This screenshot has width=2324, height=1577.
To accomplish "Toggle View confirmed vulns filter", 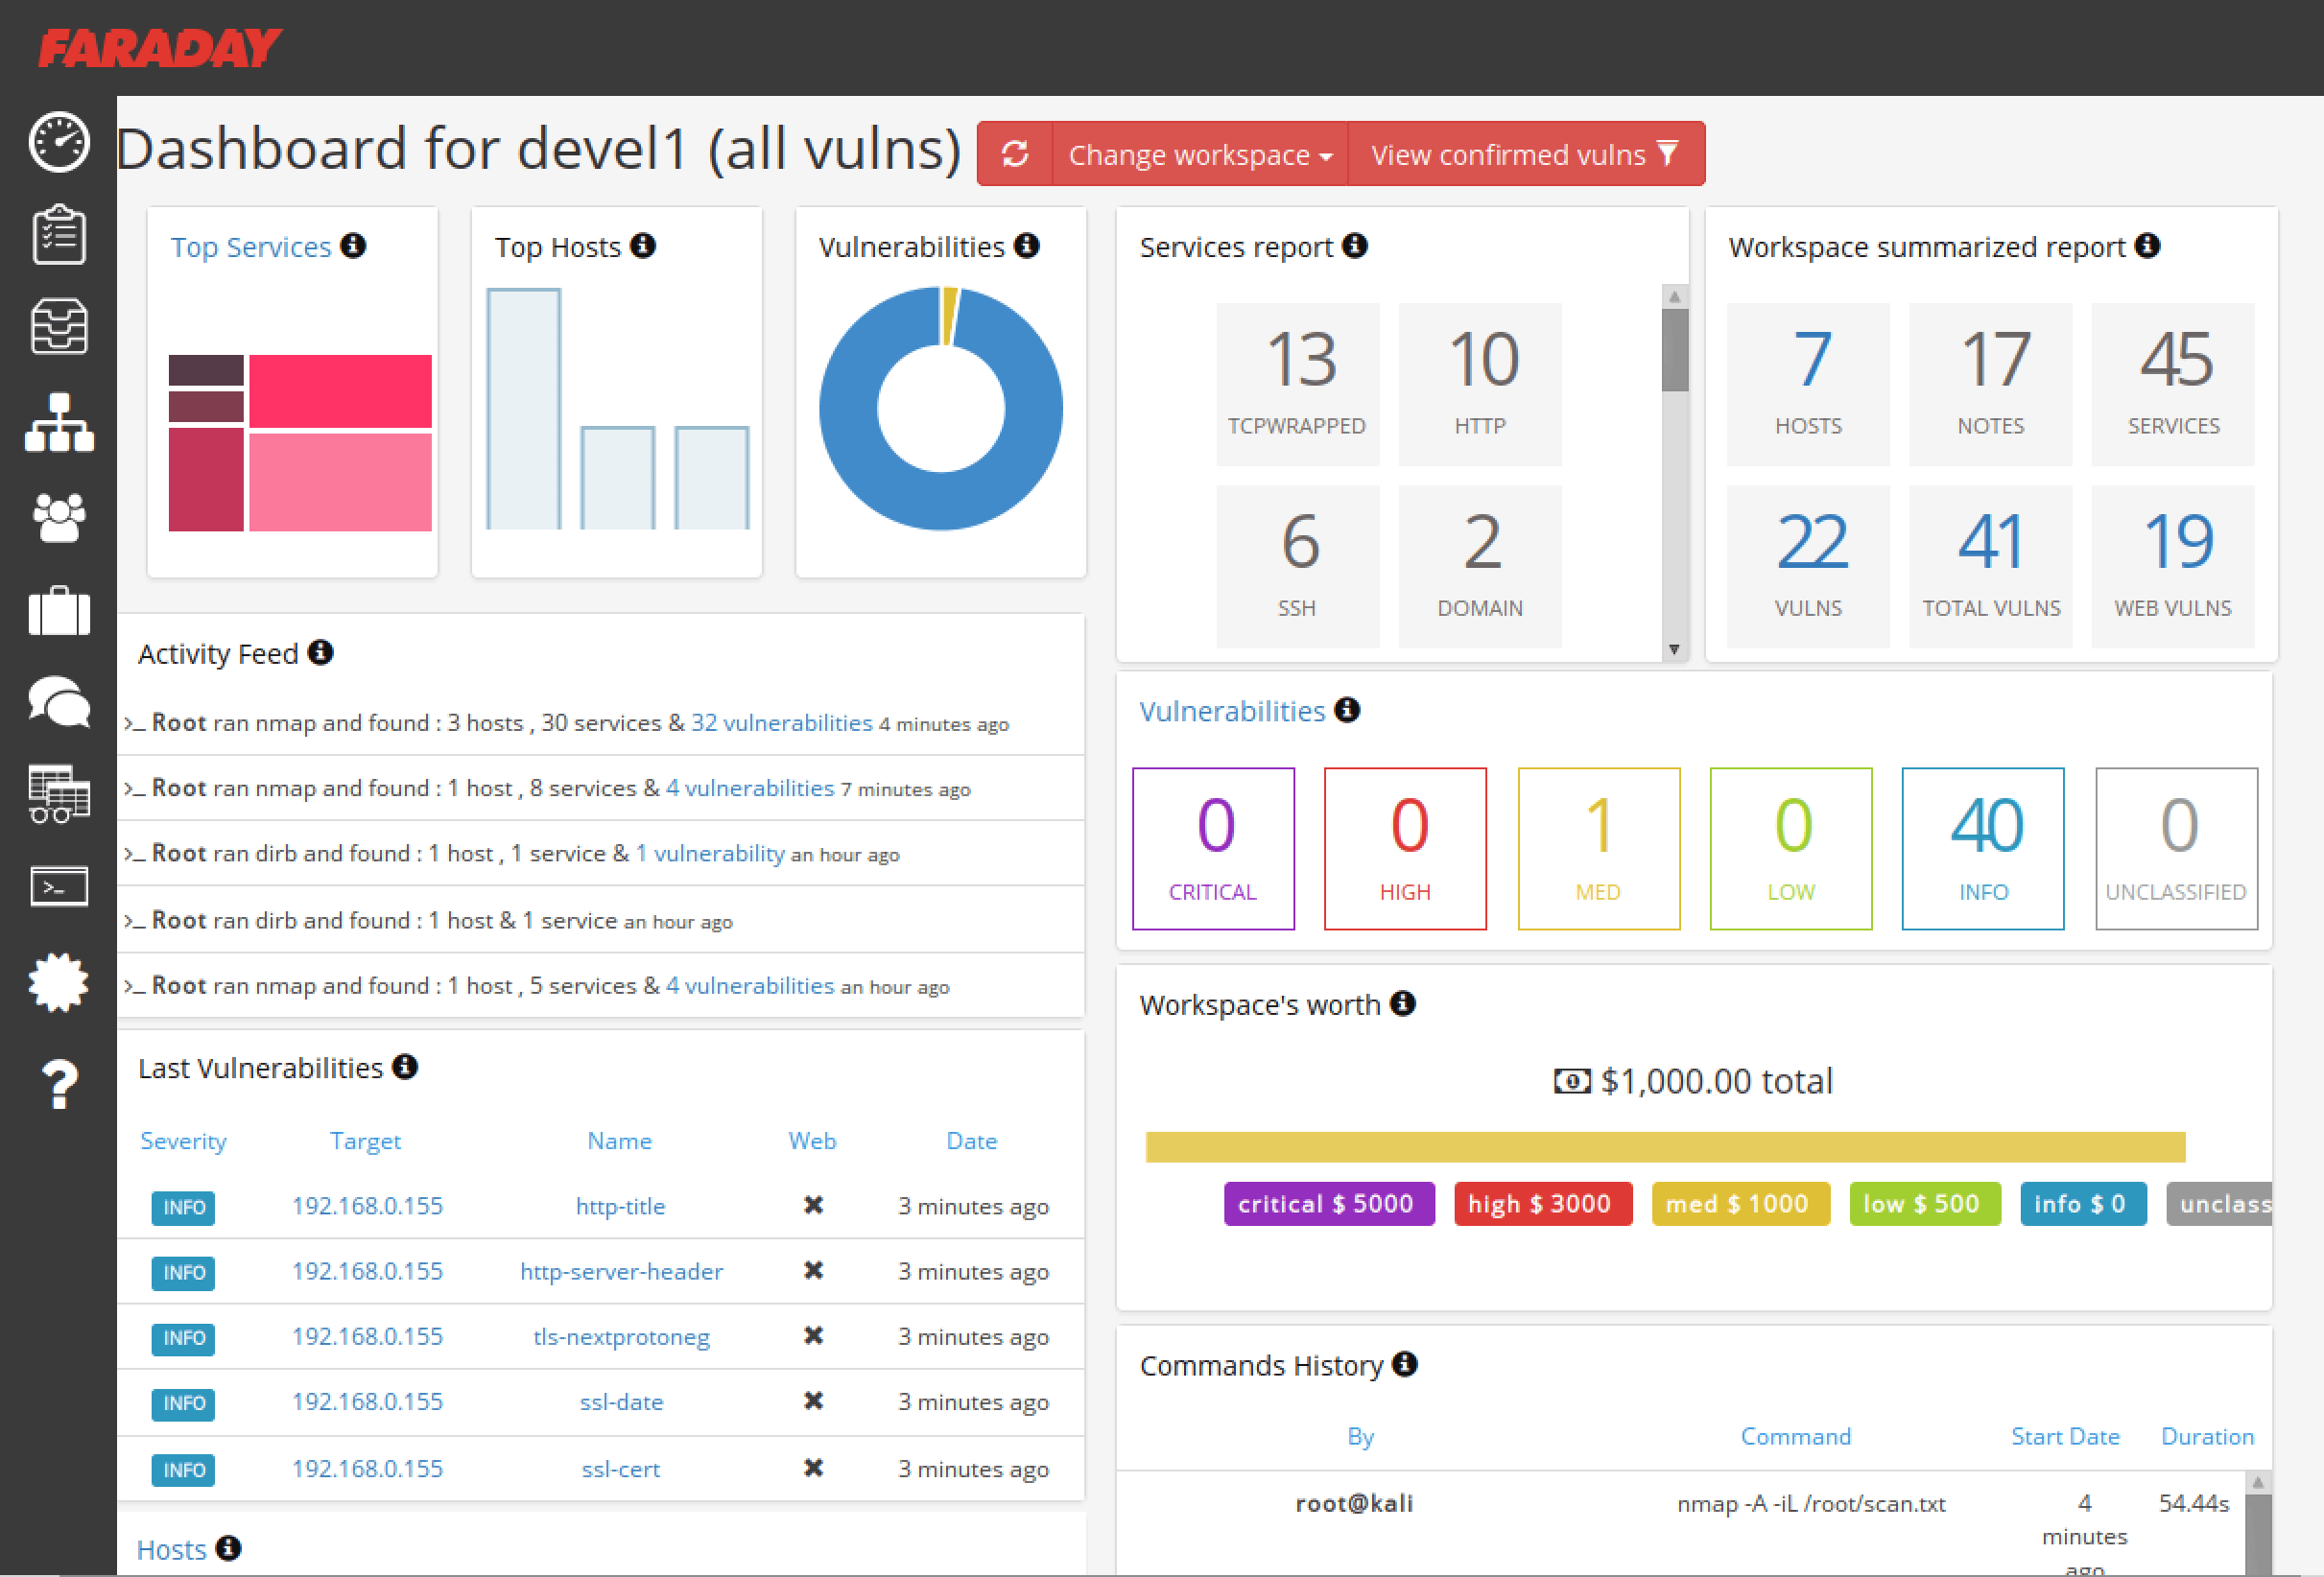I will coord(1524,154).
